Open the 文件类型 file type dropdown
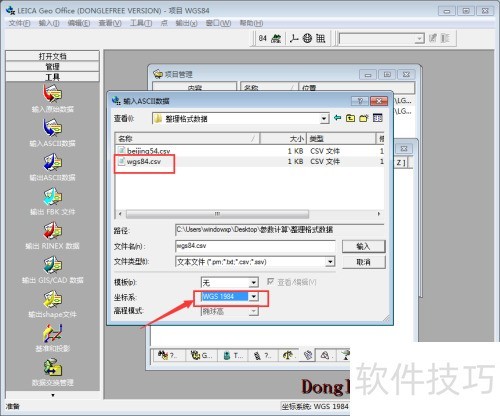Screen dimensions: 500x416 click(x=330, y=262)
